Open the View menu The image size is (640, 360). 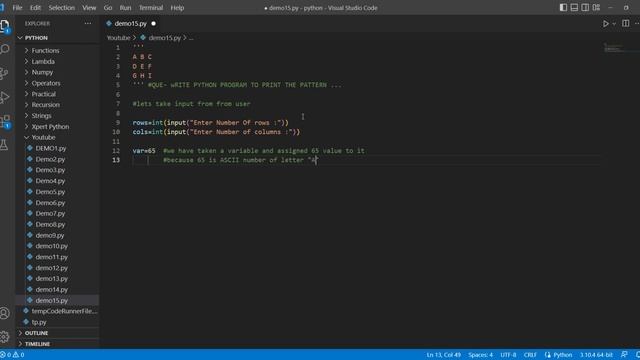click(89, 8)
